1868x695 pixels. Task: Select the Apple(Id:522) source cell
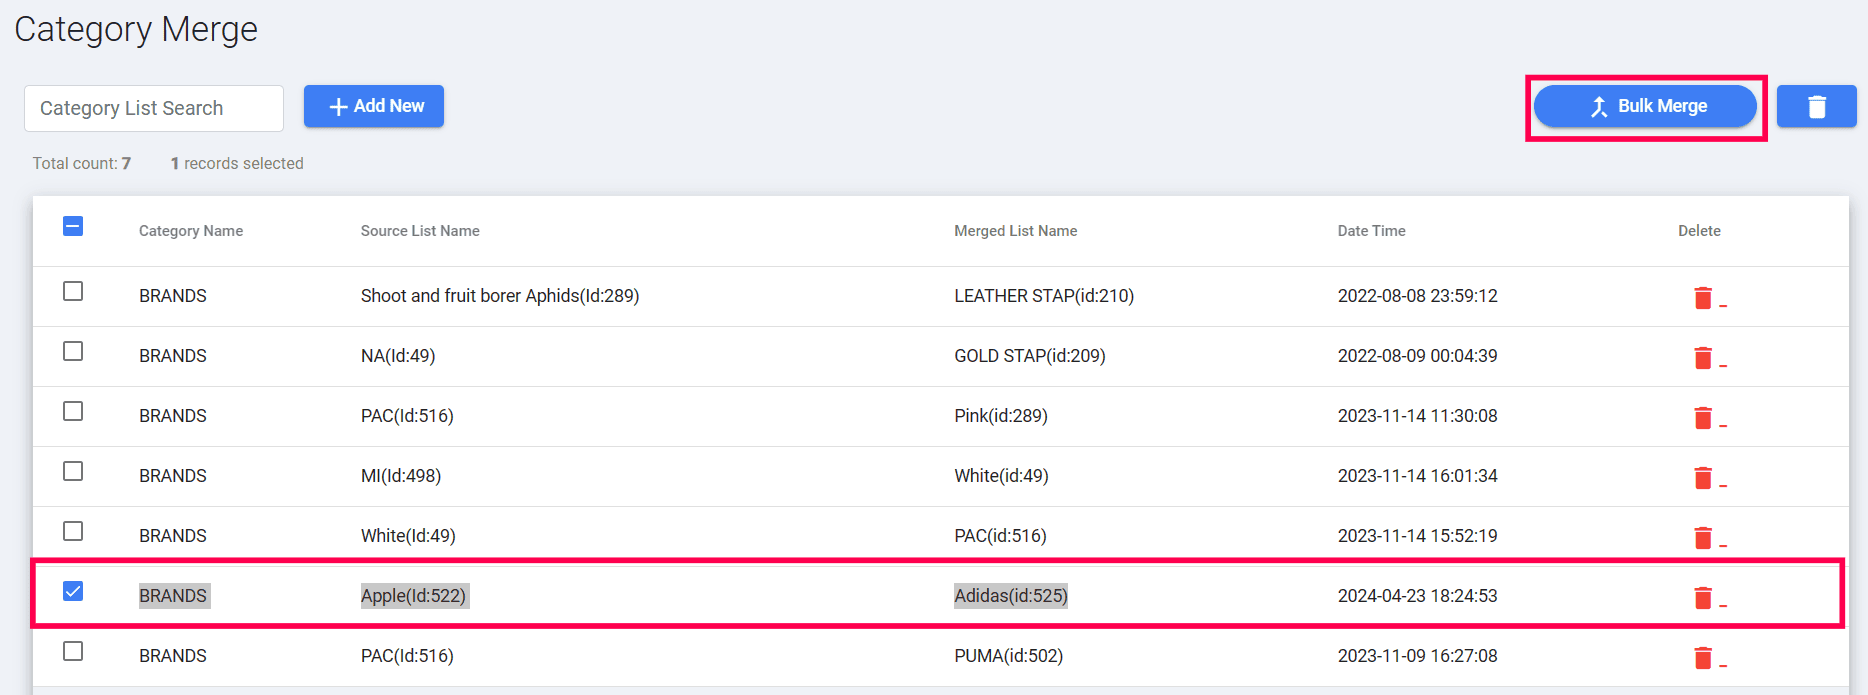(414, 596)
